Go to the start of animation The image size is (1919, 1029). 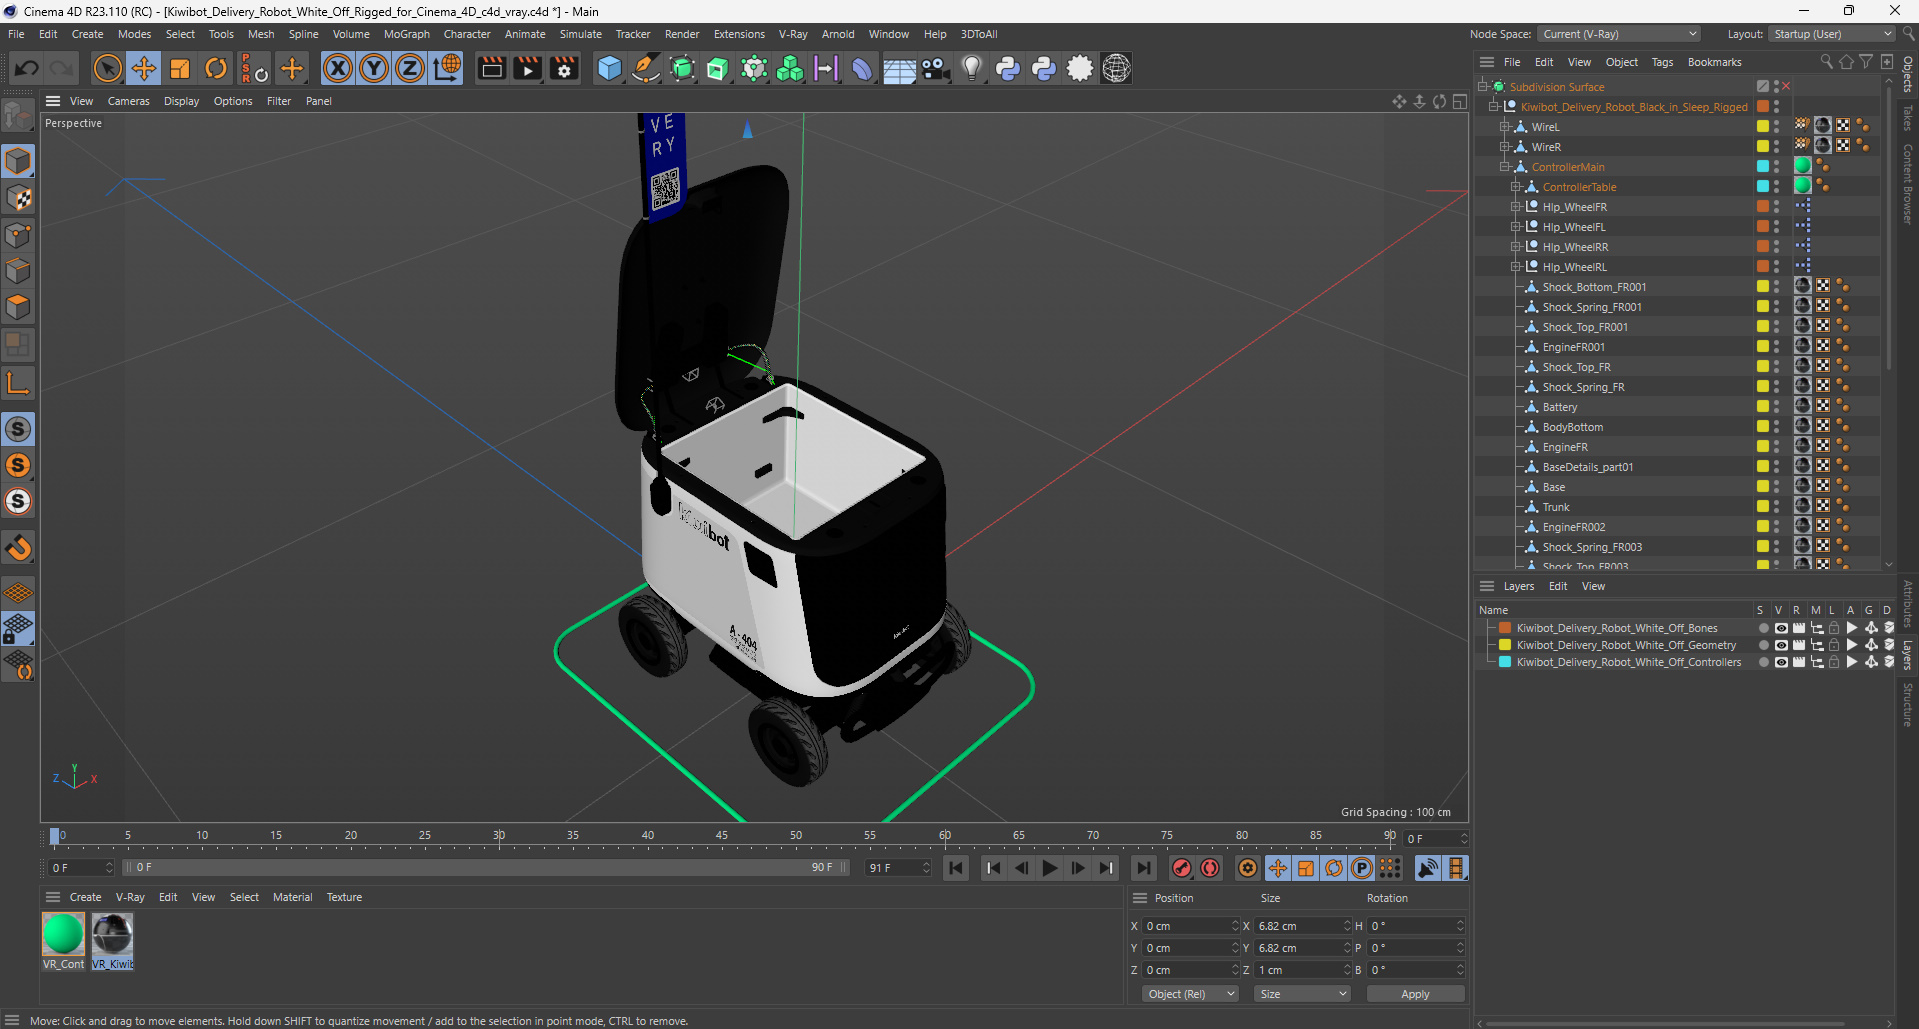coord(956,868)
